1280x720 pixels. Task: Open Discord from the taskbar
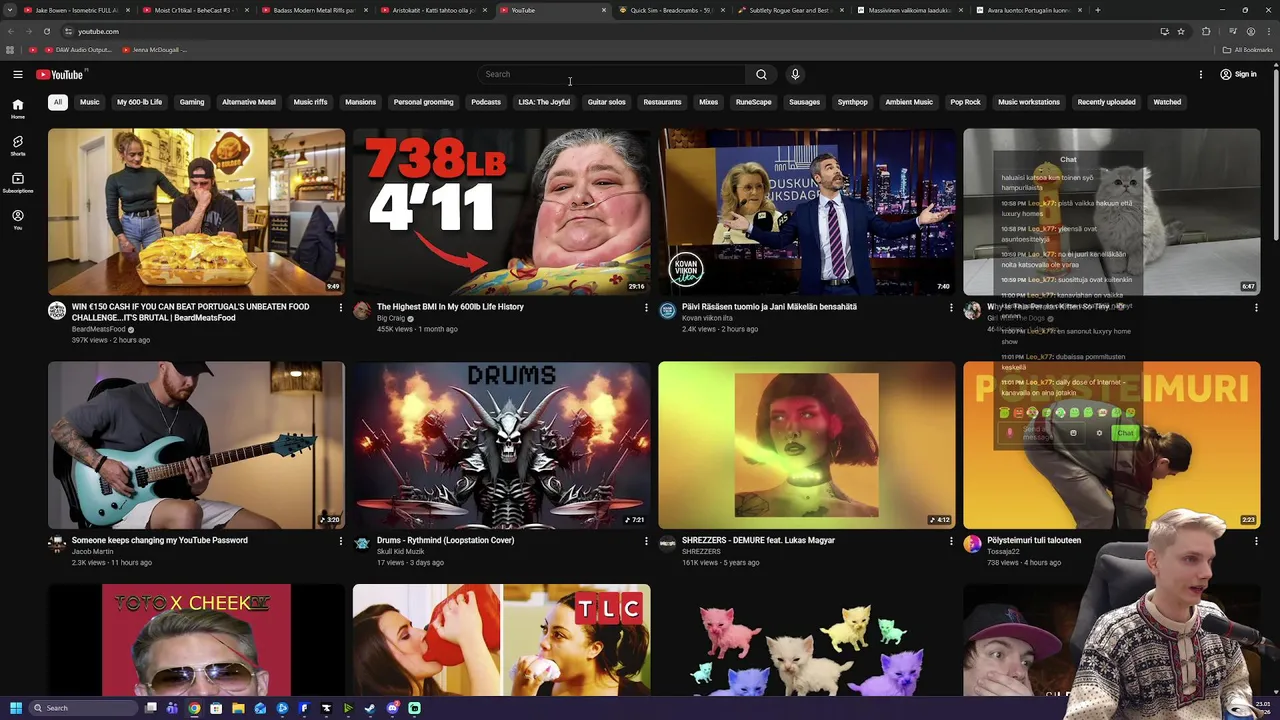pos(392,708)
